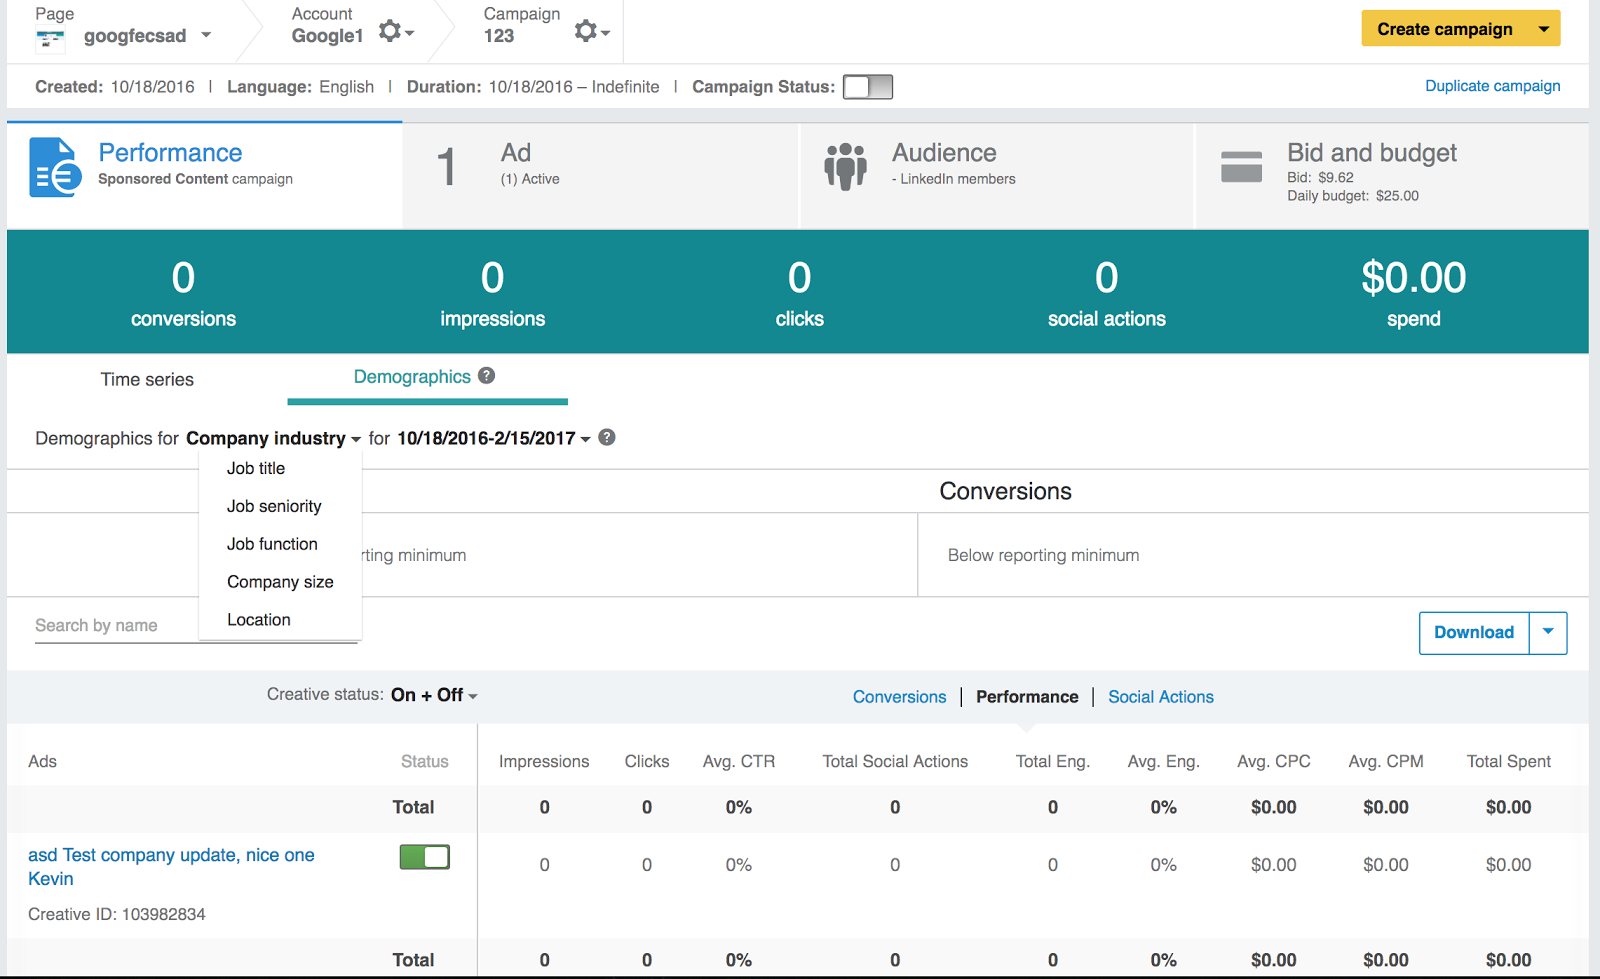Click the help icon after date range
Viewport: 1600px width, 979px height.
pyautogui.click(x=607, y=438)
